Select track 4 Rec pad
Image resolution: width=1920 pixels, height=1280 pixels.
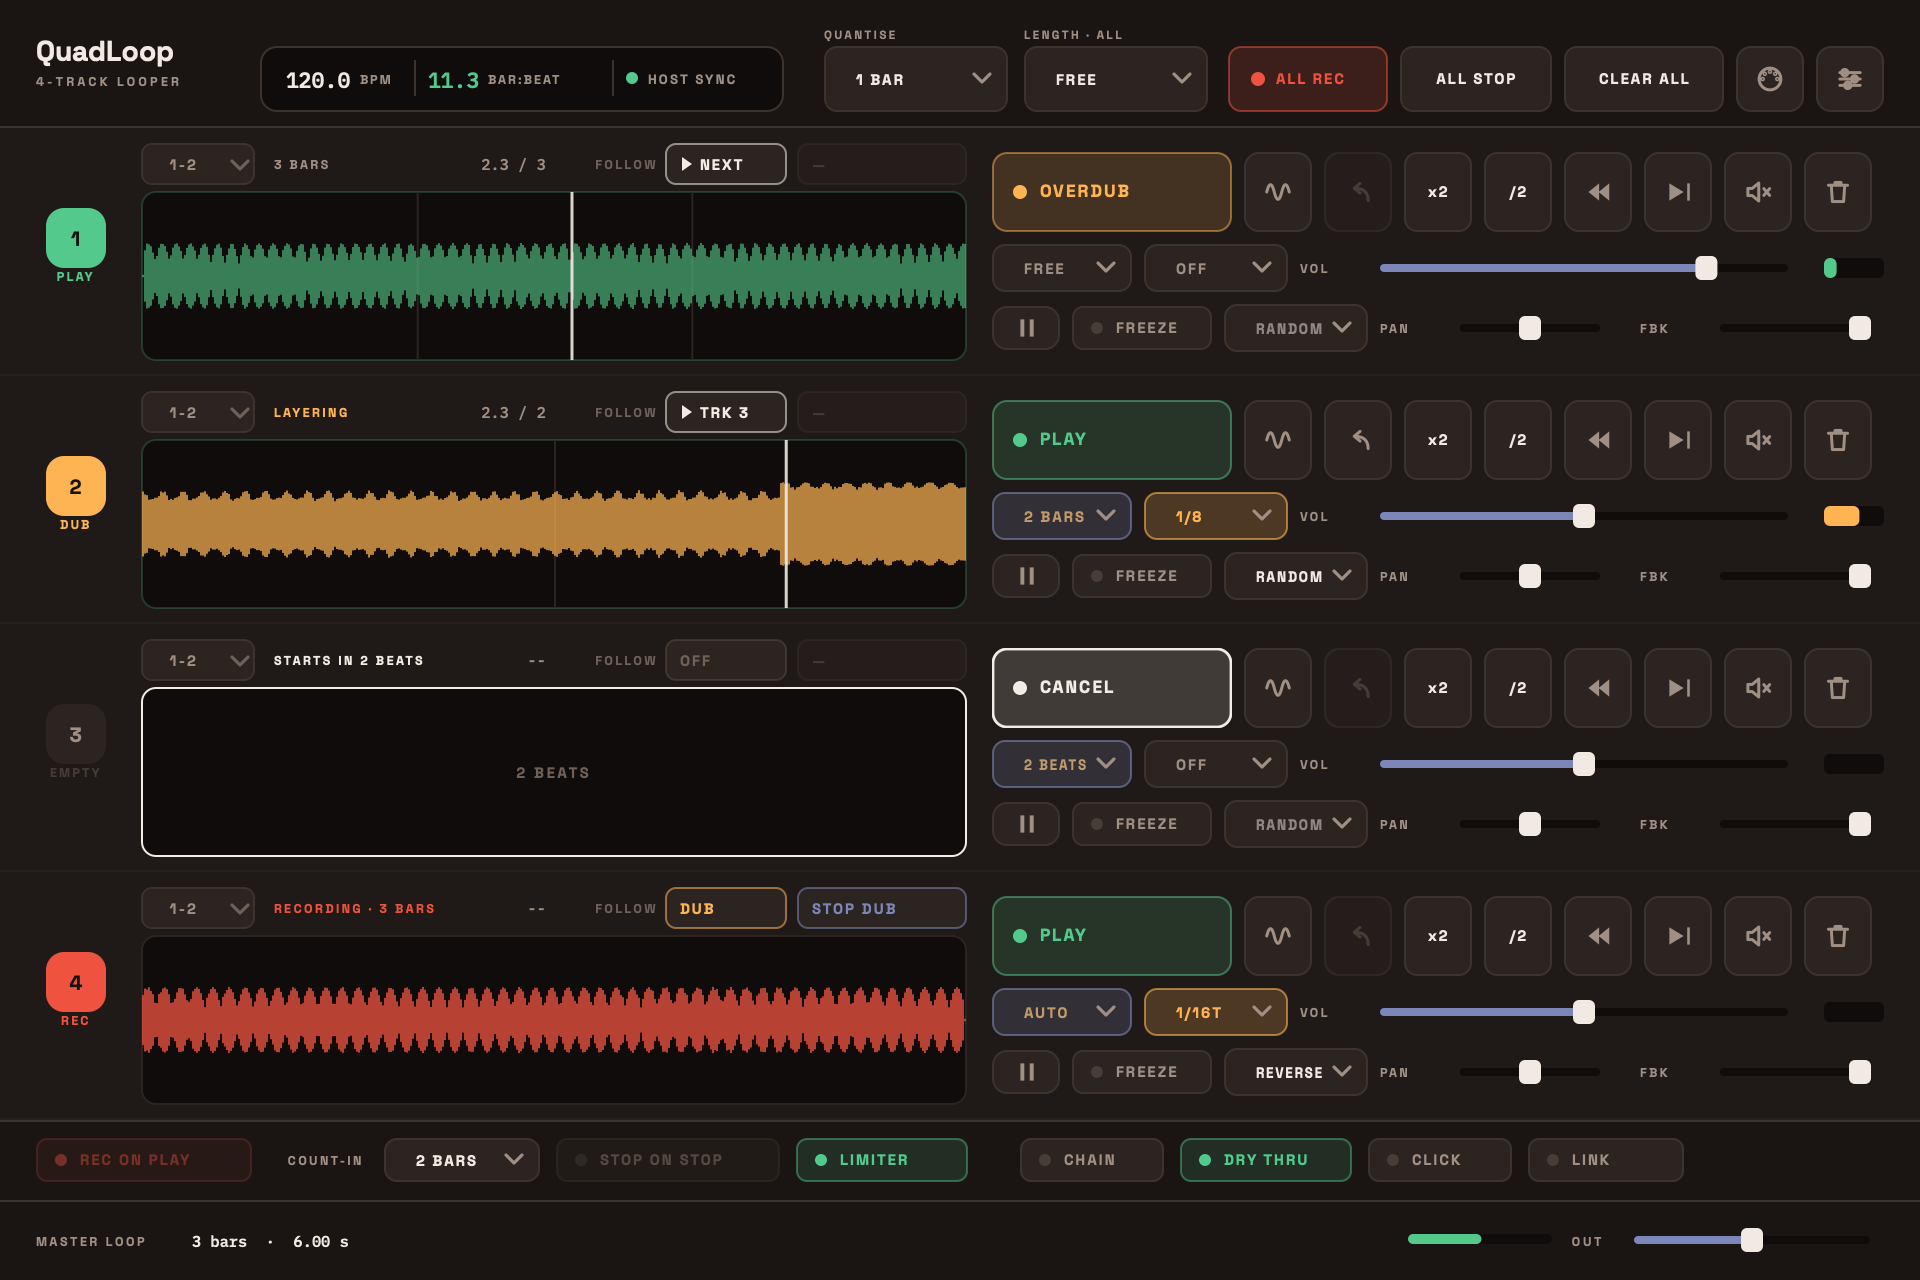75,982
